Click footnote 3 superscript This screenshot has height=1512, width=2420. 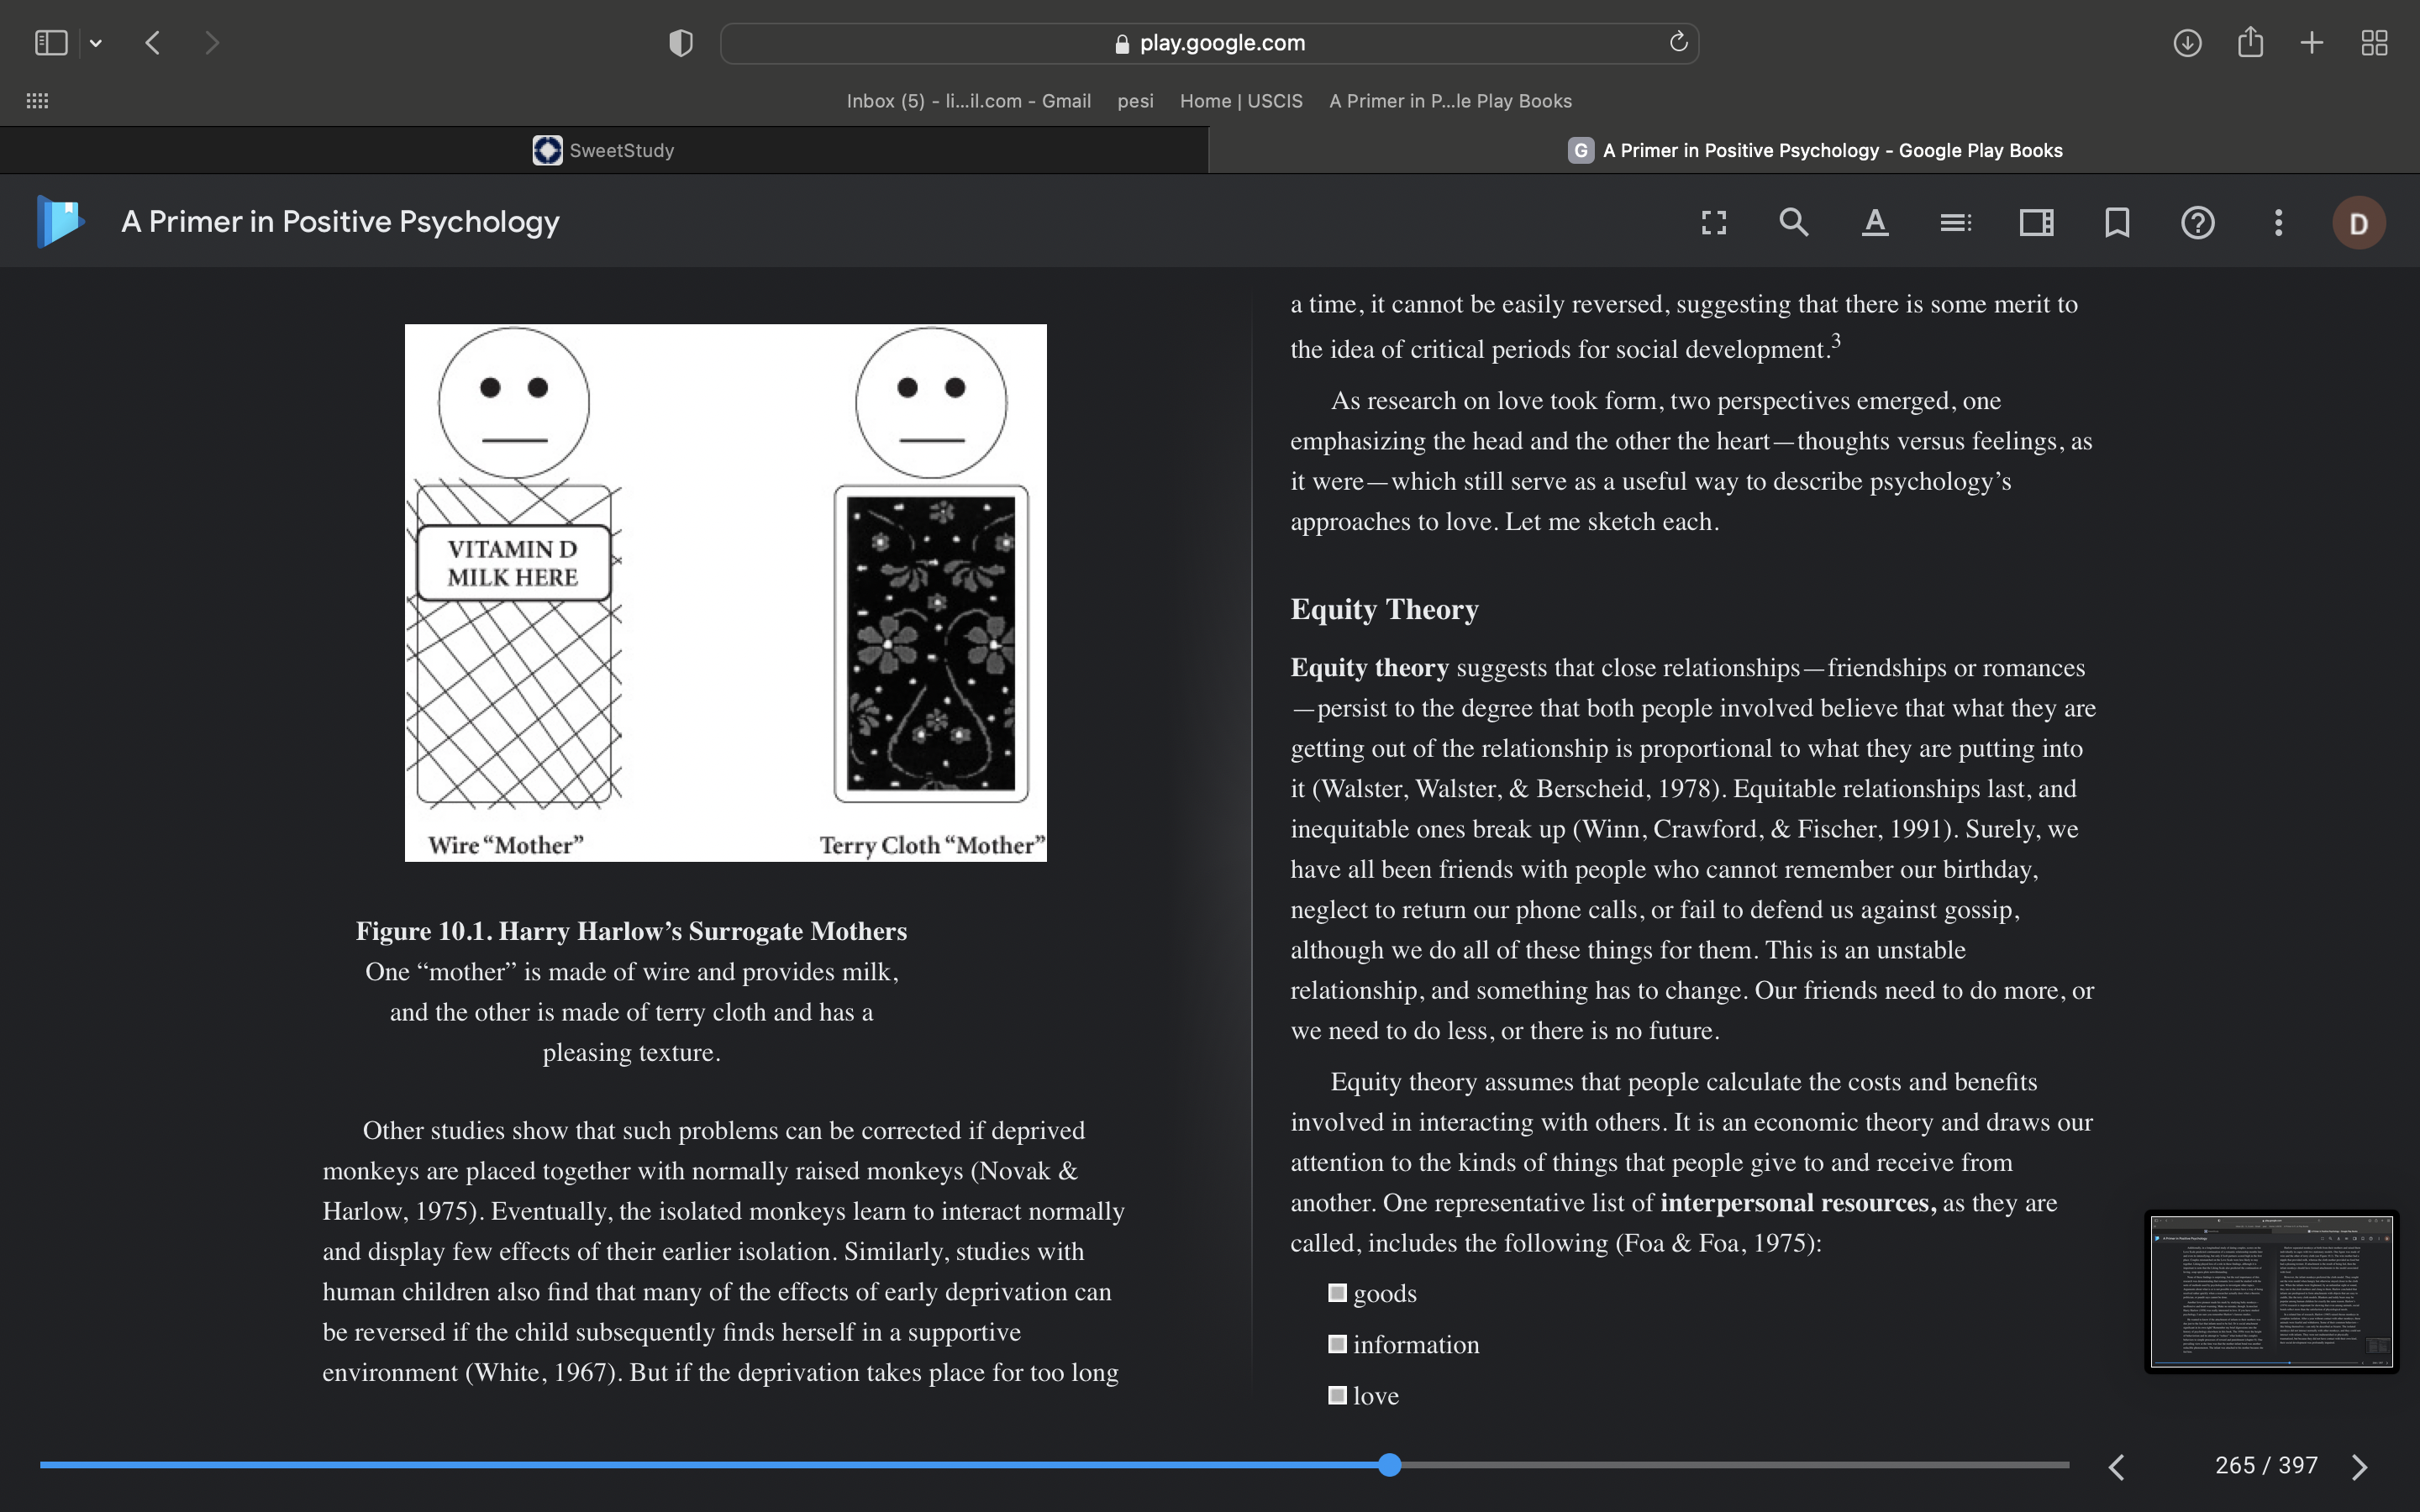click(x=1835, y=340)
